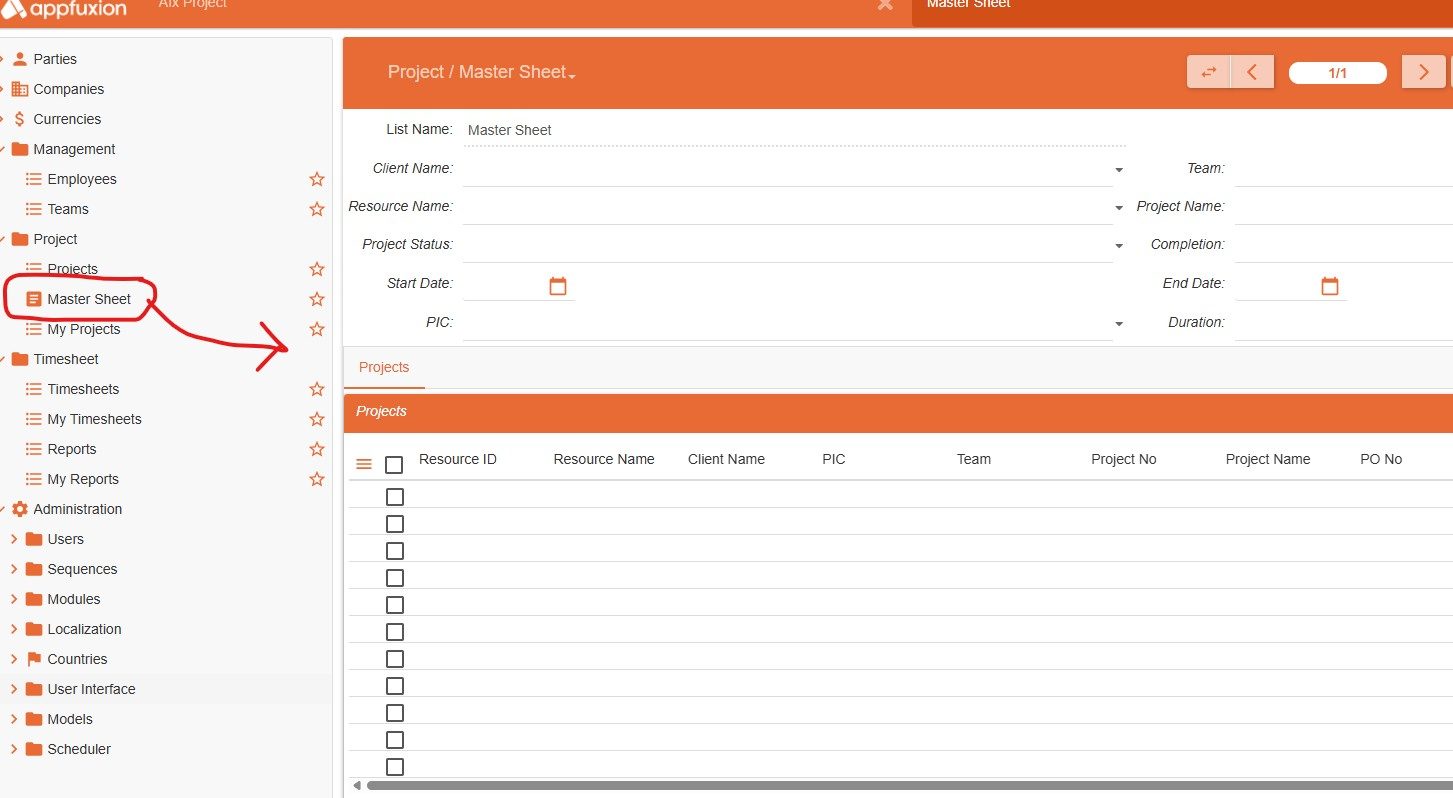The image size is (1453, 798).
Task: Sort by Resource ID column header
Action: tap(458, 459)
